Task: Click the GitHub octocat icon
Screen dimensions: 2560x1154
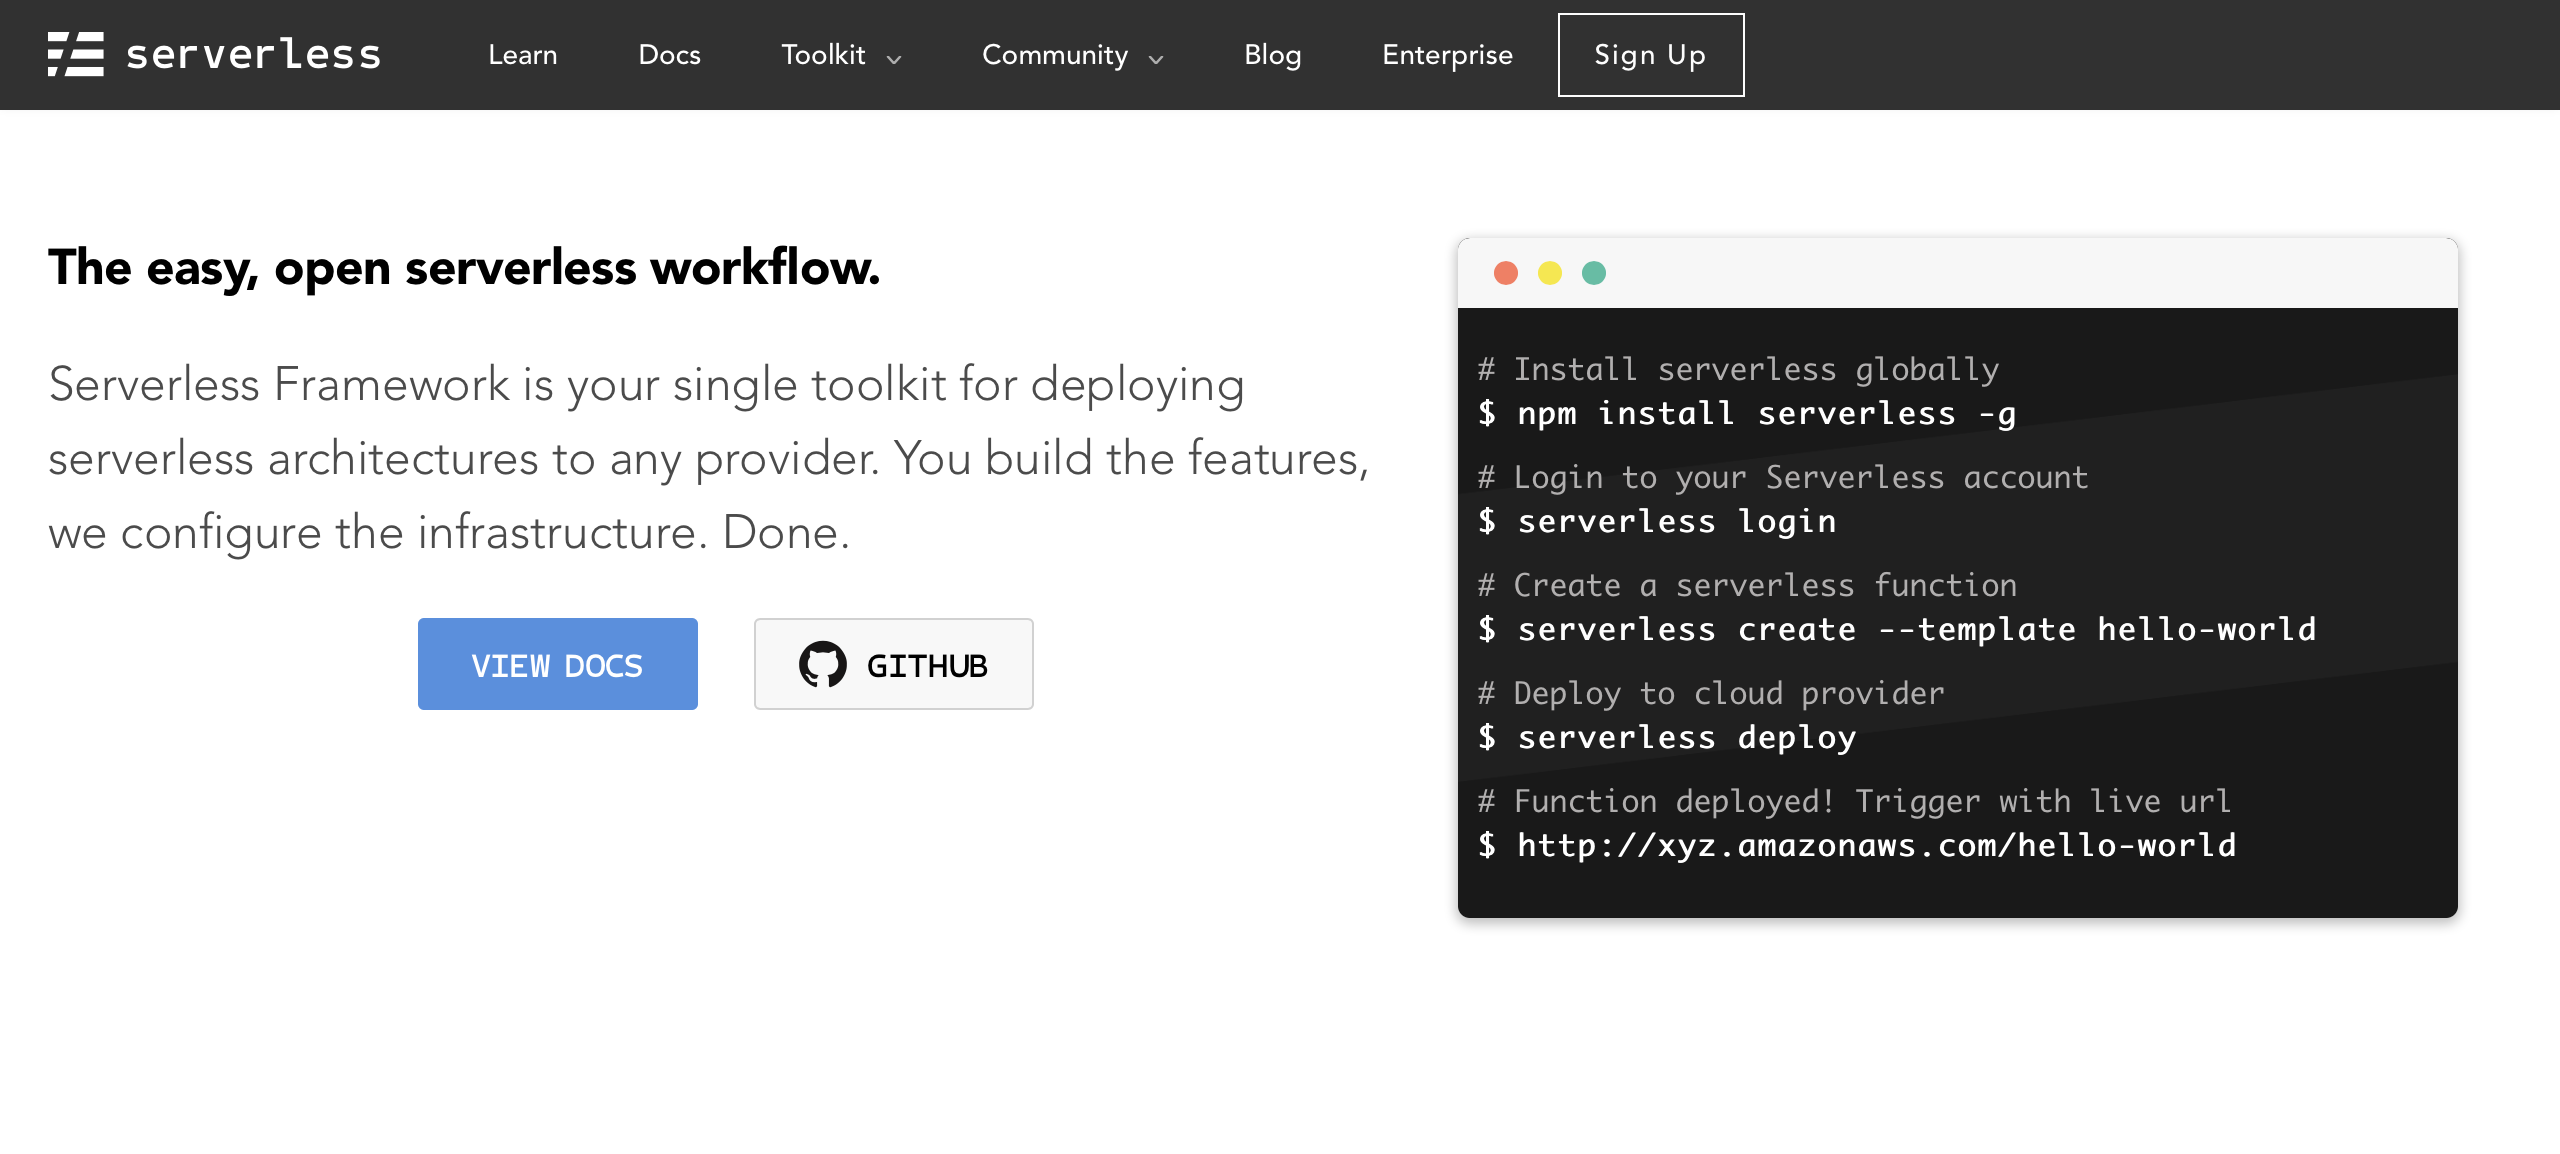Action: [x=823, y=664]
